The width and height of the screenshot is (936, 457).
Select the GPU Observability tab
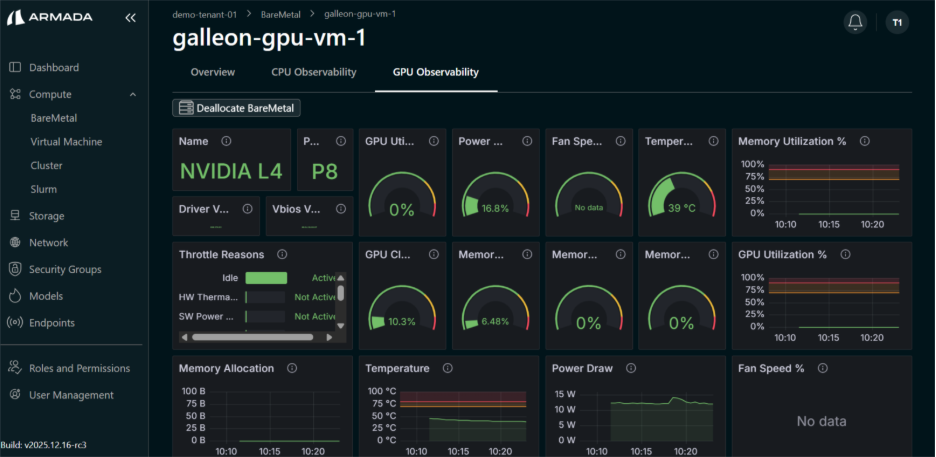tap(436, 72)
